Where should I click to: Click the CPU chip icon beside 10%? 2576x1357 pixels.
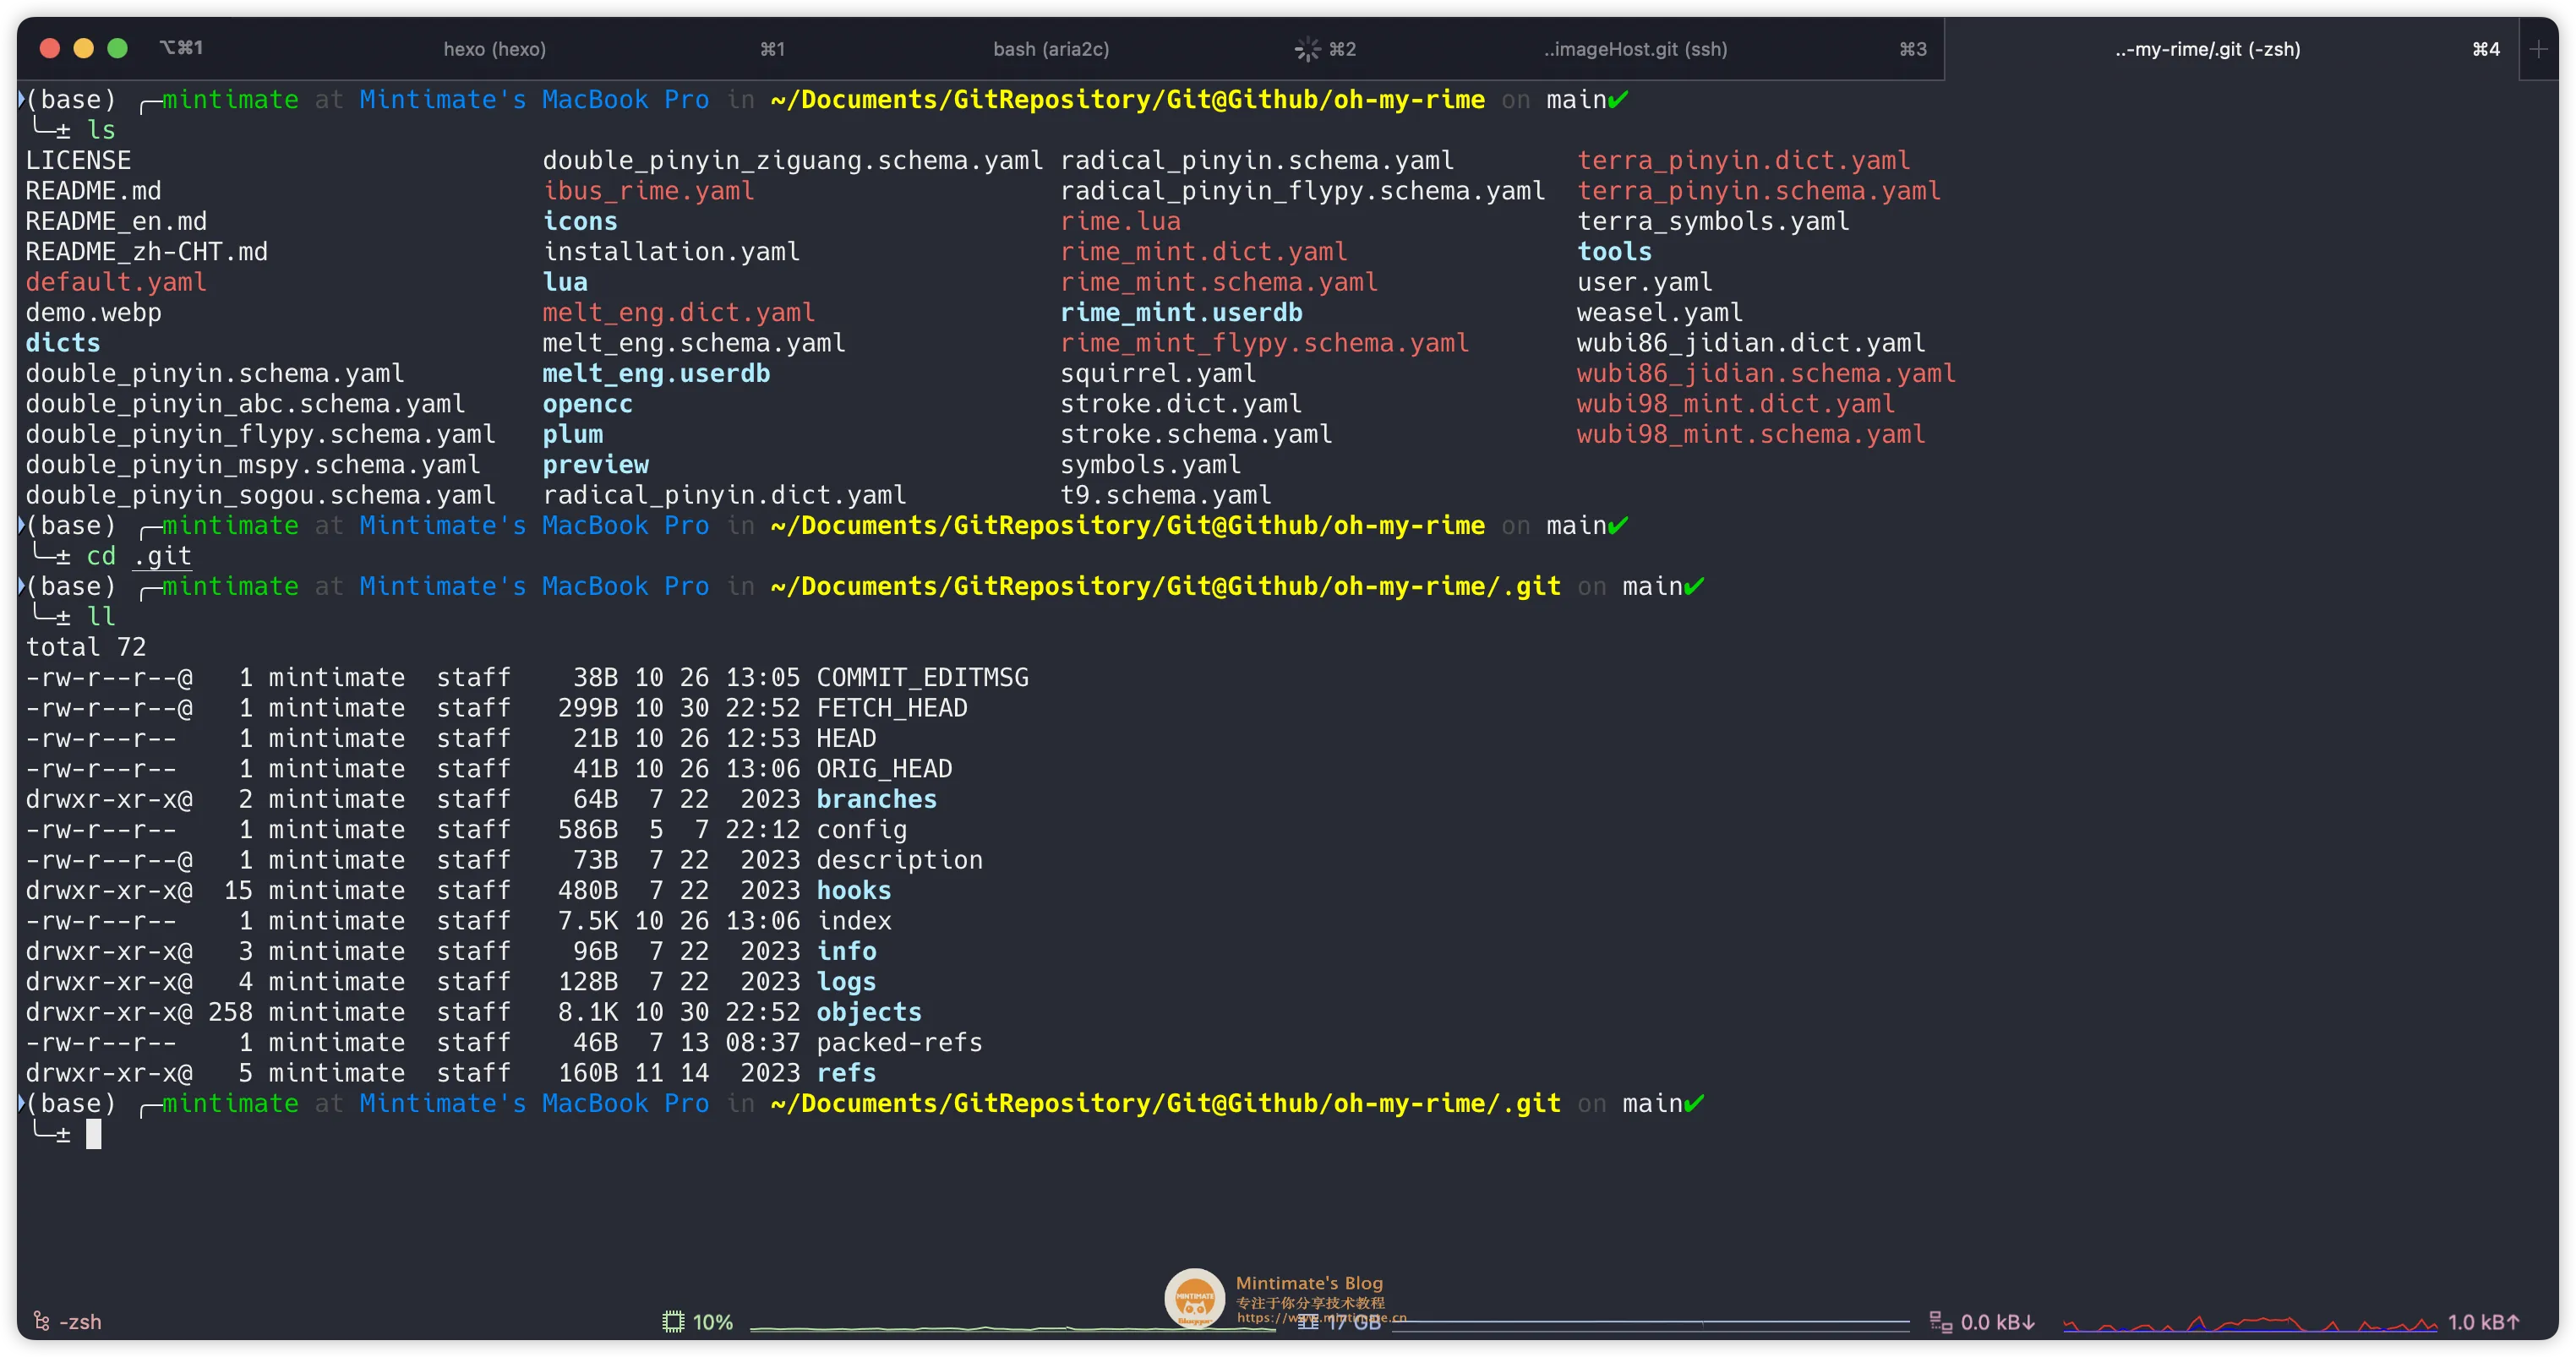(x=673, y=1321)
